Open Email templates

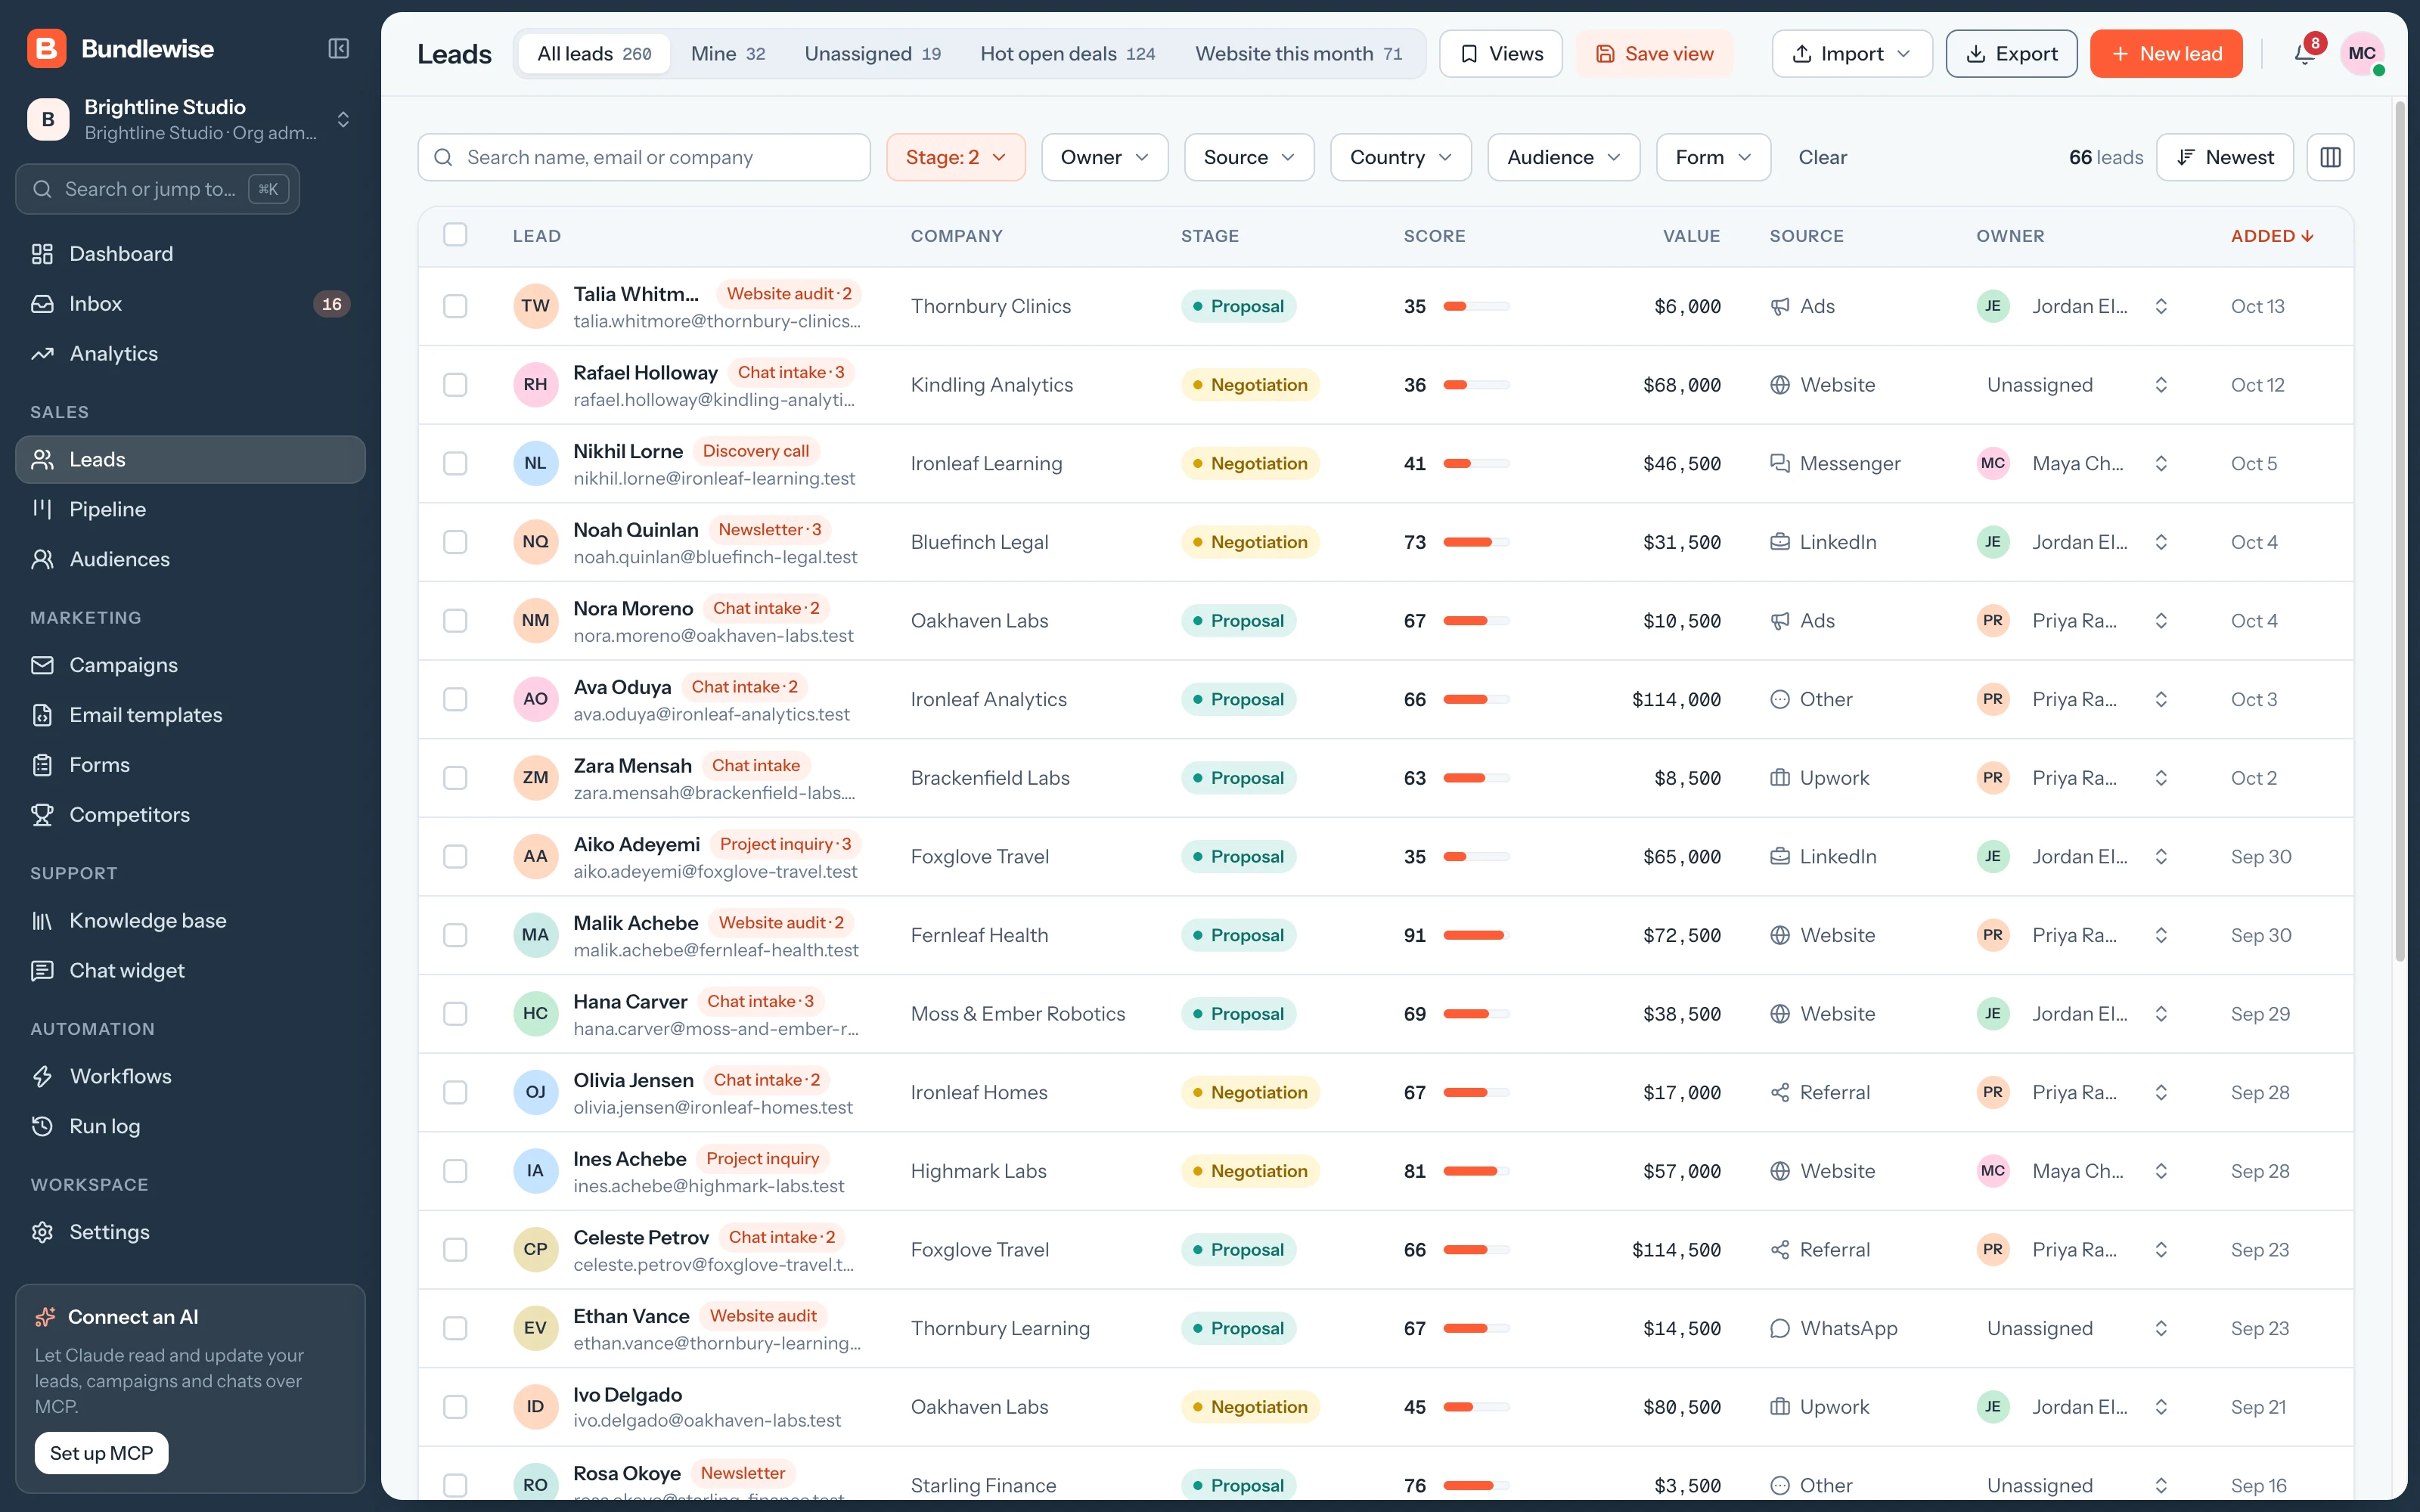[190, 715]
